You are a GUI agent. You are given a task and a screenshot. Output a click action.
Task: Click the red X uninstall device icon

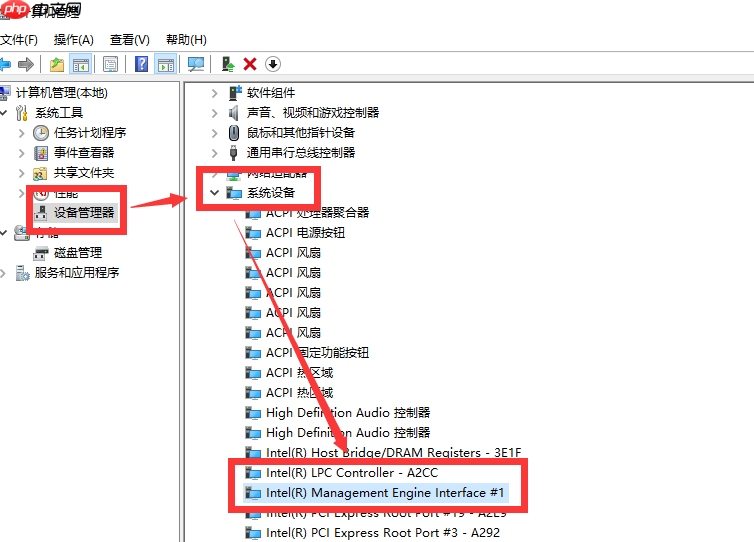pos(250,64)
